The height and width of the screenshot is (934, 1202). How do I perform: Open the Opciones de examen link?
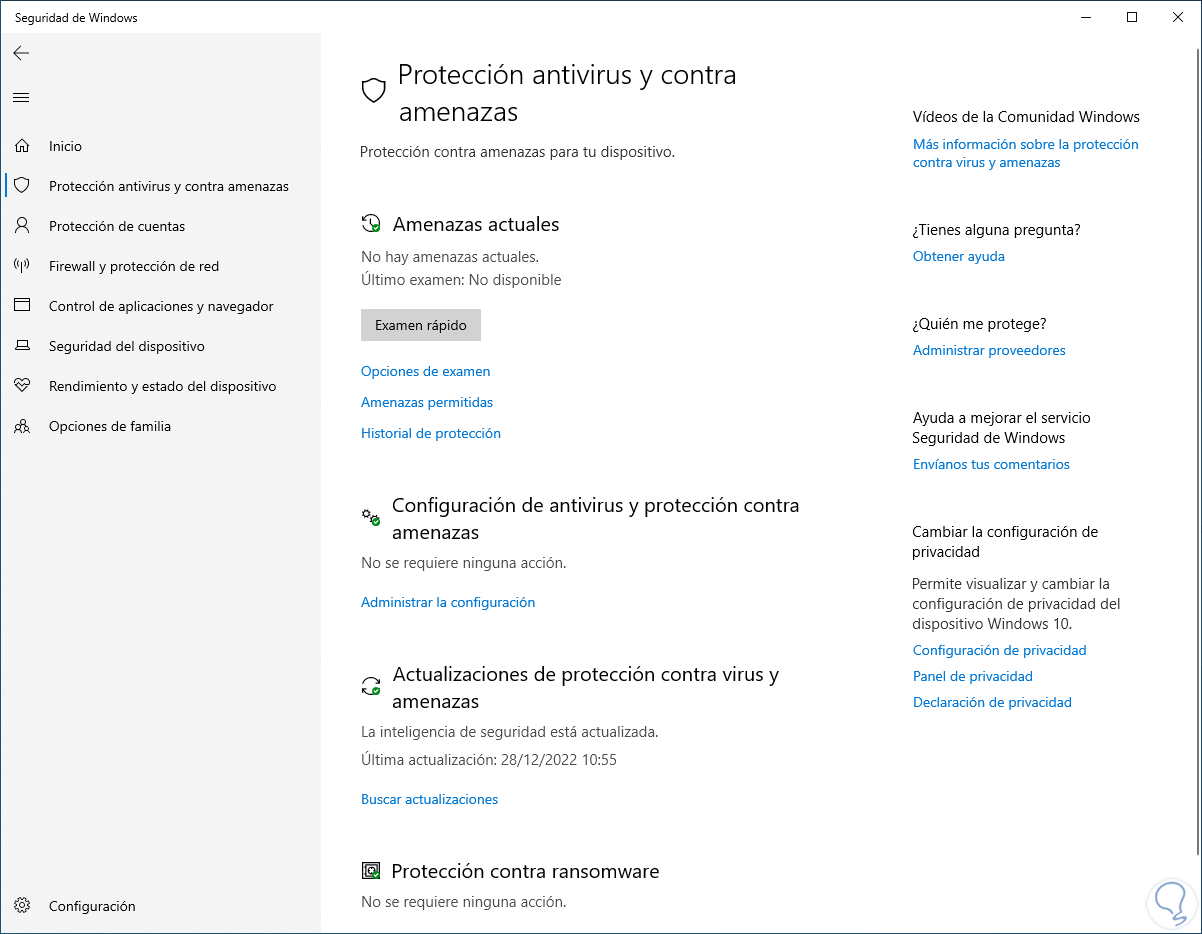pos(425,371)
